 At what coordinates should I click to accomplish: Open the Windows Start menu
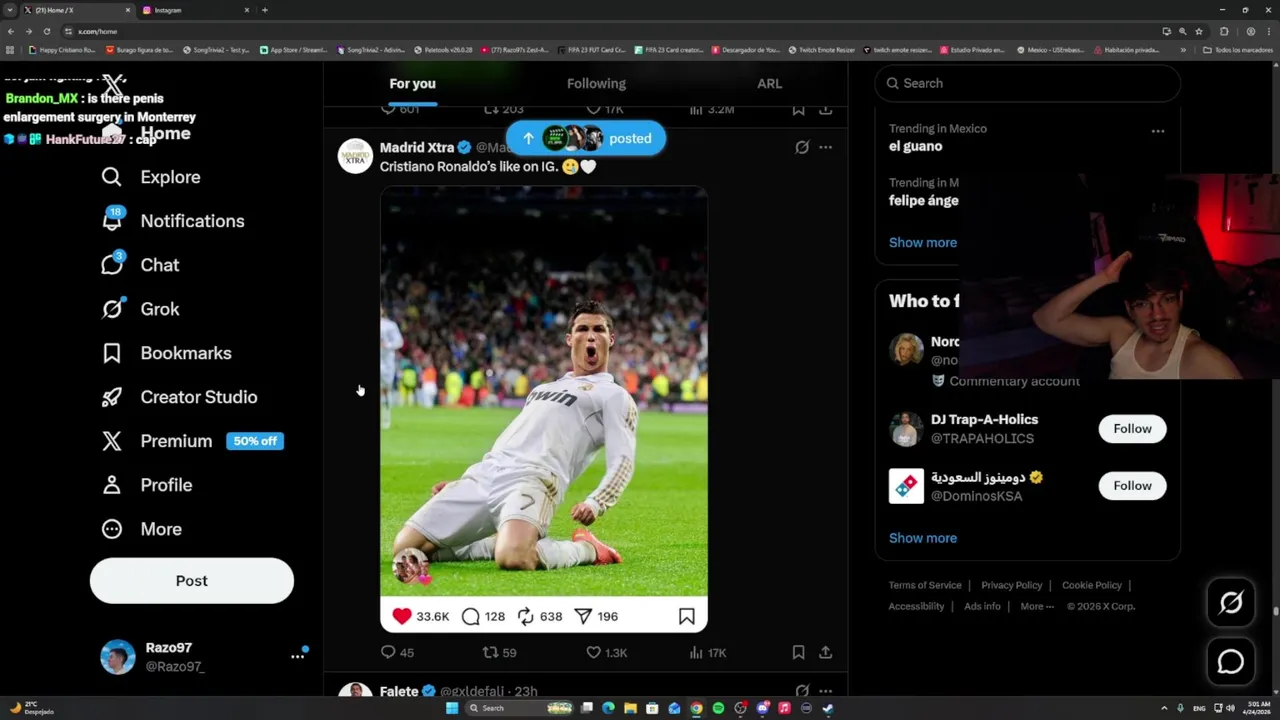click(x=451, y=708)
